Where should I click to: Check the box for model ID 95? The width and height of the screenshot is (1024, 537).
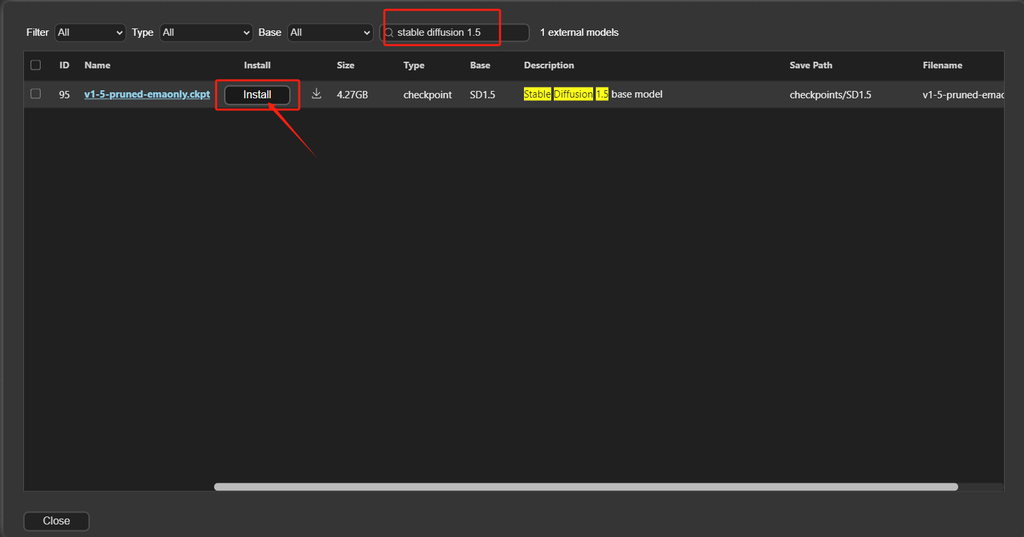(x=36, y=94)
